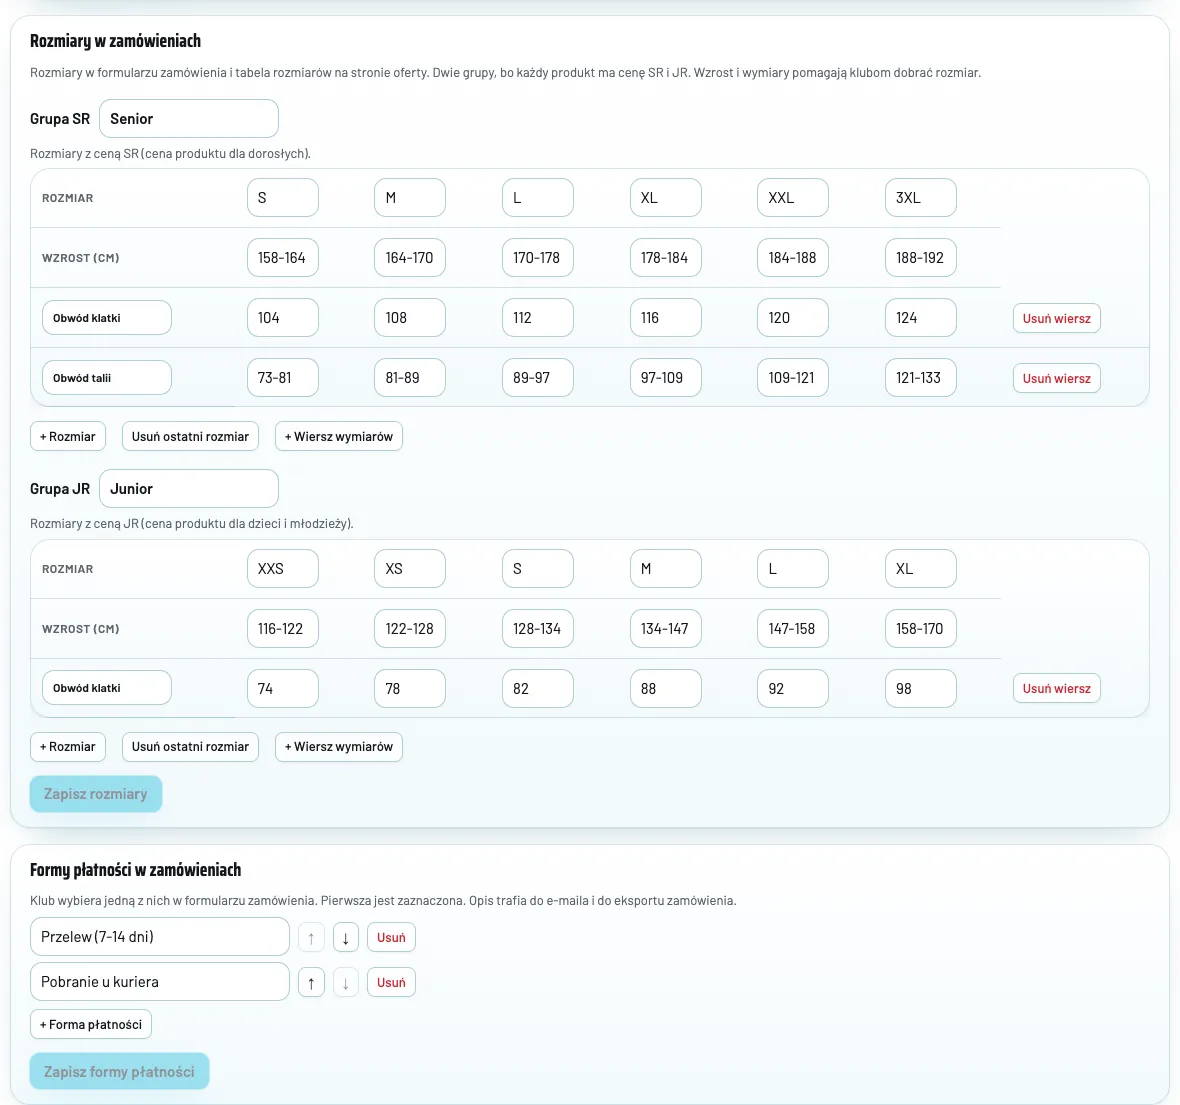Click the down arrow beside 'Pobranie u kuriera'
This screenshot has width=1180, height=1105.
tap(345, 982)
